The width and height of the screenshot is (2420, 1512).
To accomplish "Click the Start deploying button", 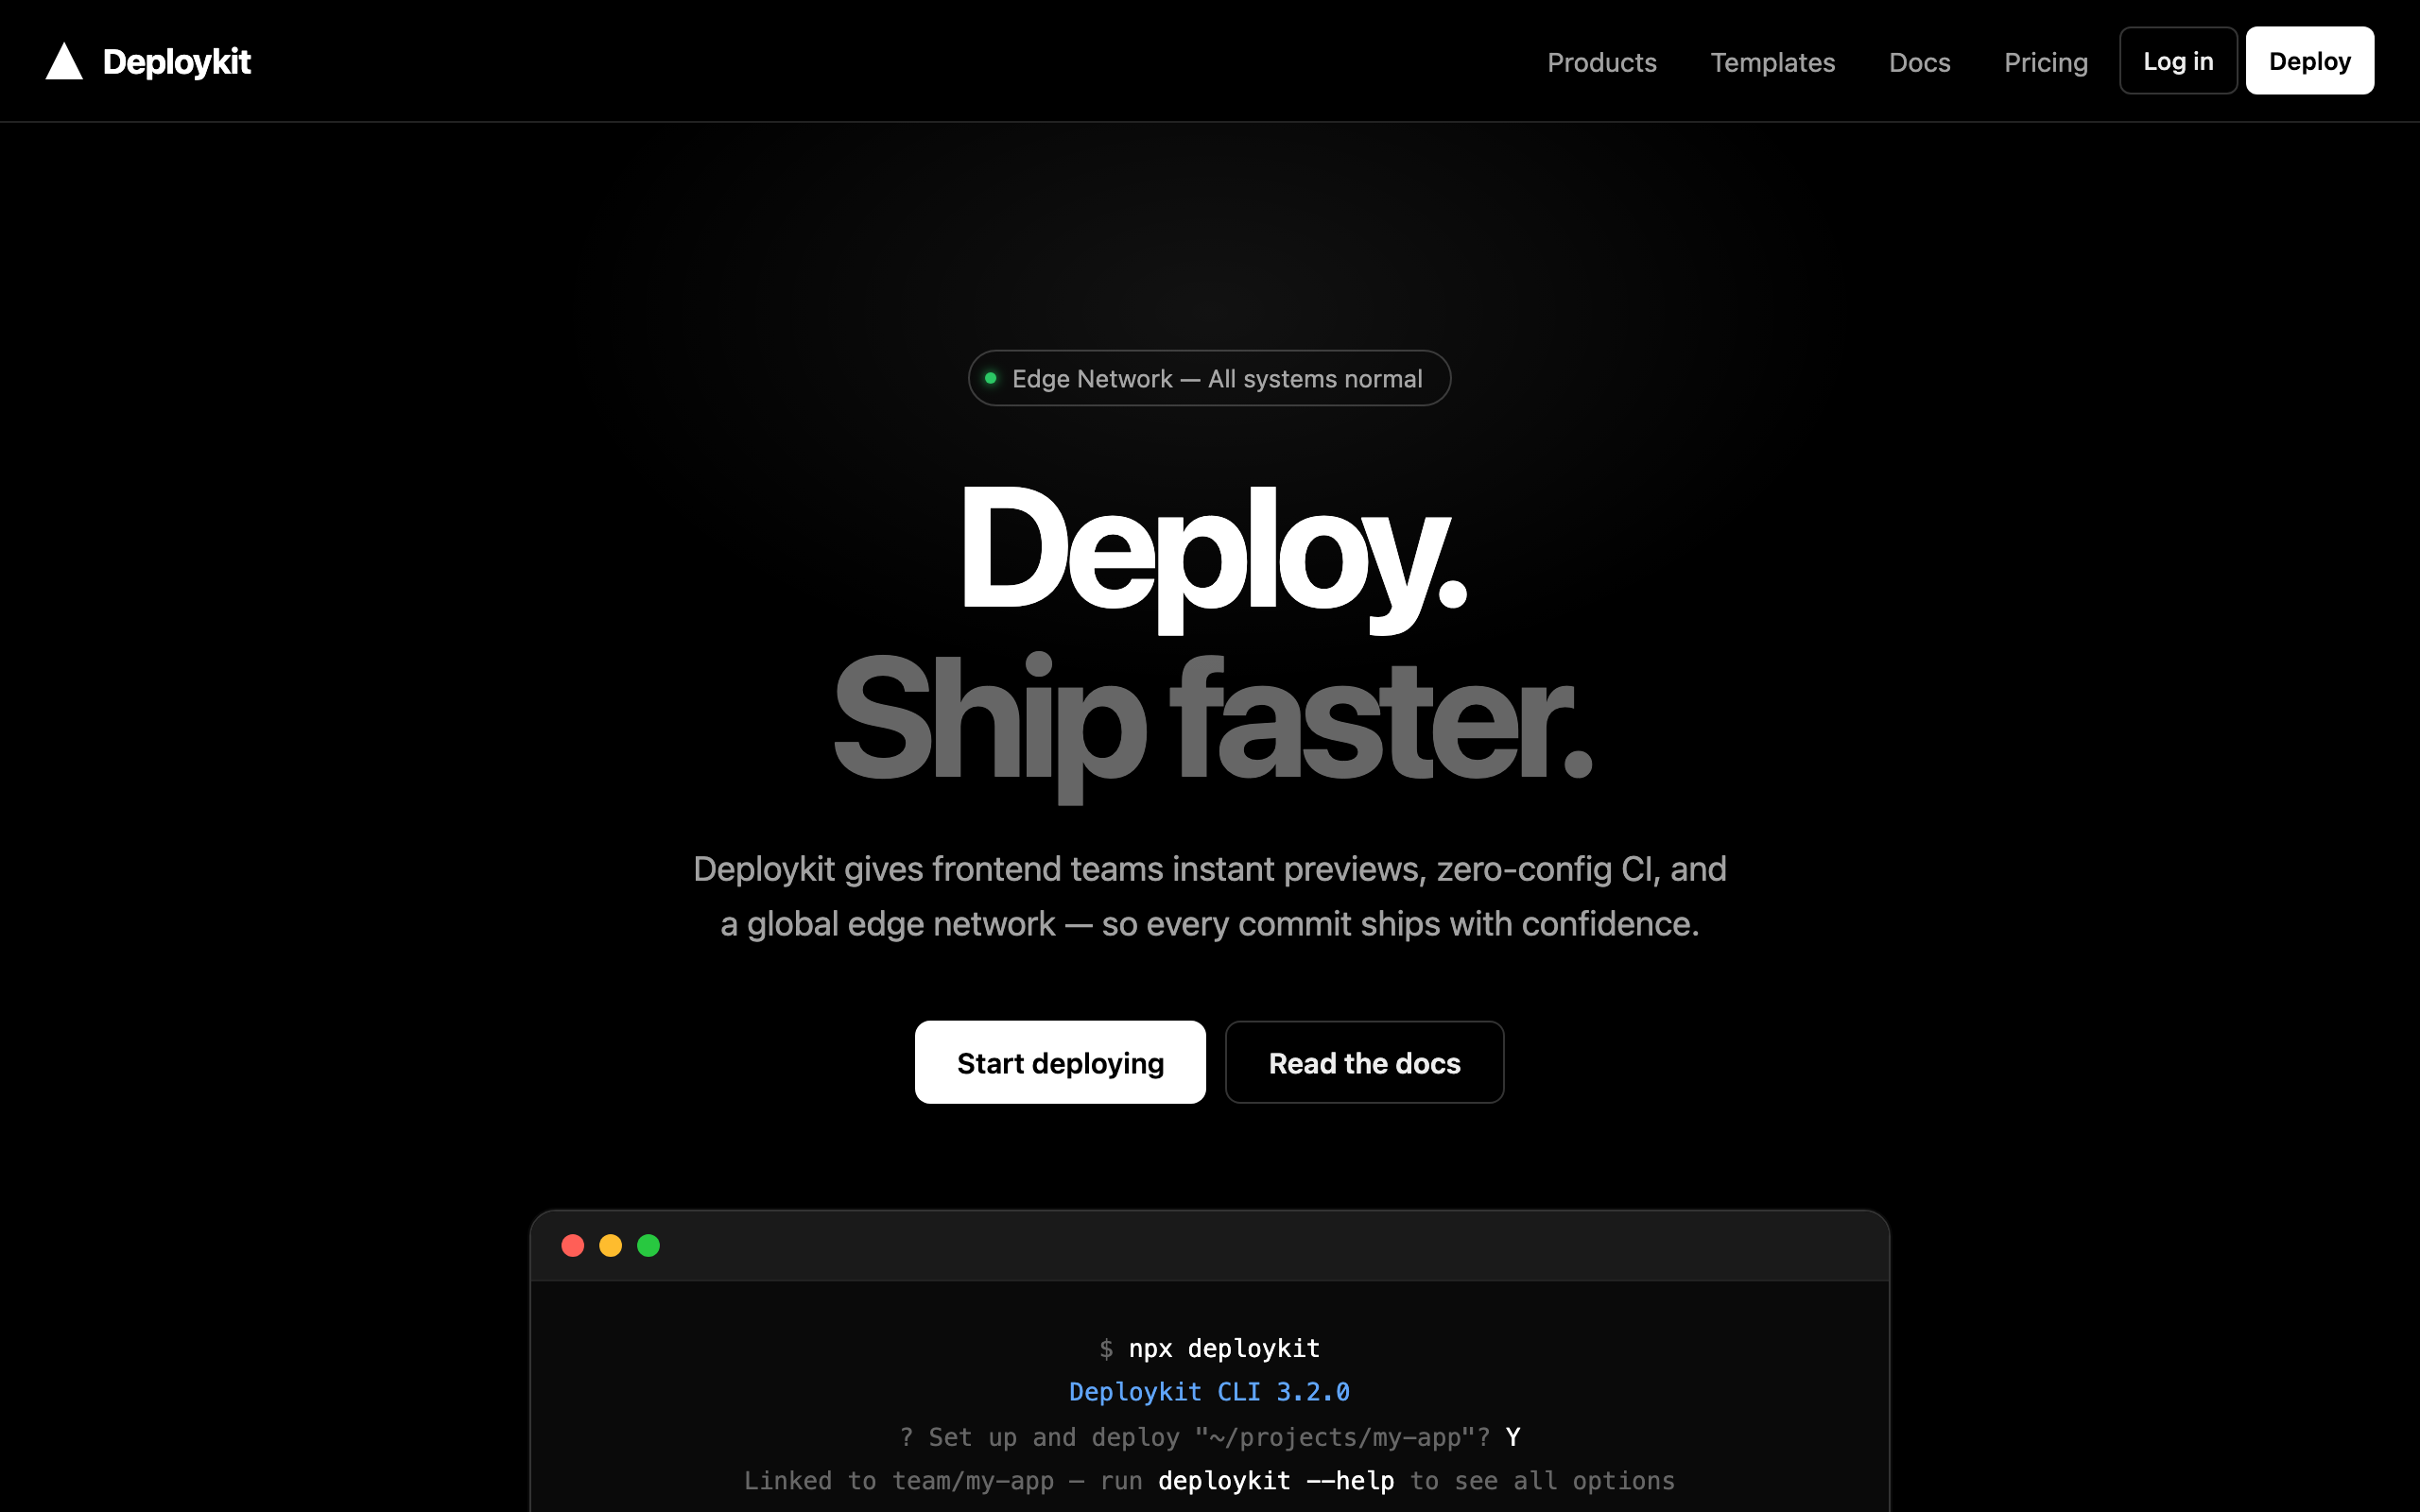I will [1060, 1062].
